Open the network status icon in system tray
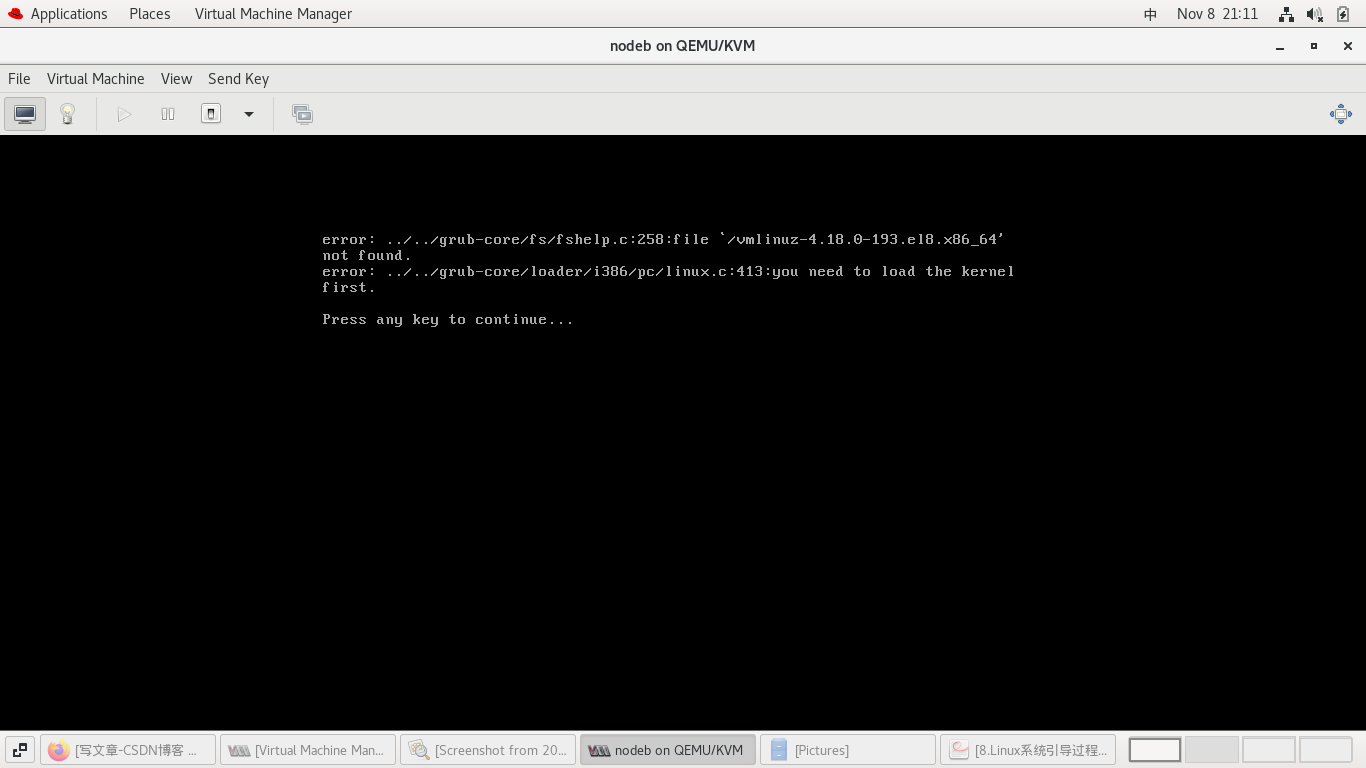 (1286, 13)
